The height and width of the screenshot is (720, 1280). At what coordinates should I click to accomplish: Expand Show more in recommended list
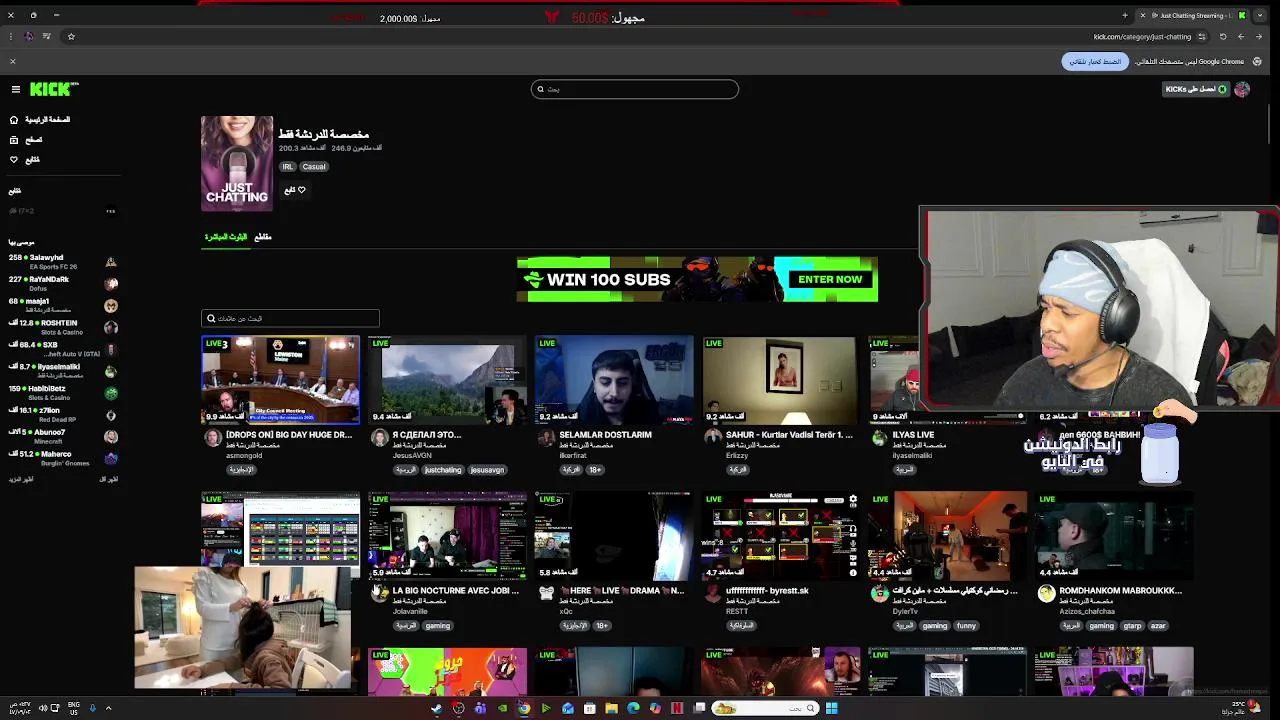coord(21,480)
